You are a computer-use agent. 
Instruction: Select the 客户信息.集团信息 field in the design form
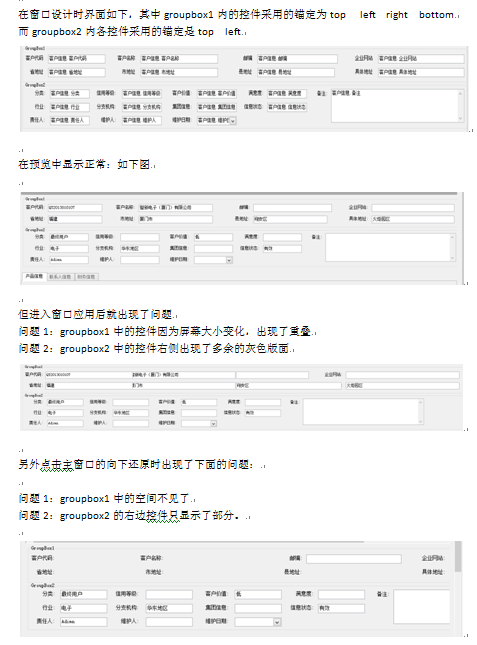(x=217, y=107)
